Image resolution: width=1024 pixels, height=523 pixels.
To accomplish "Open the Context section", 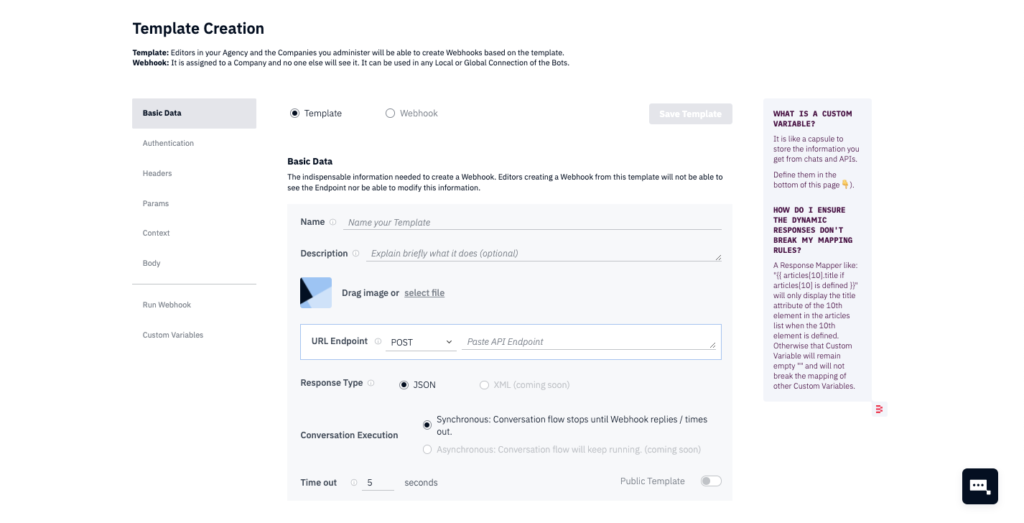I will tap(156, 232).
